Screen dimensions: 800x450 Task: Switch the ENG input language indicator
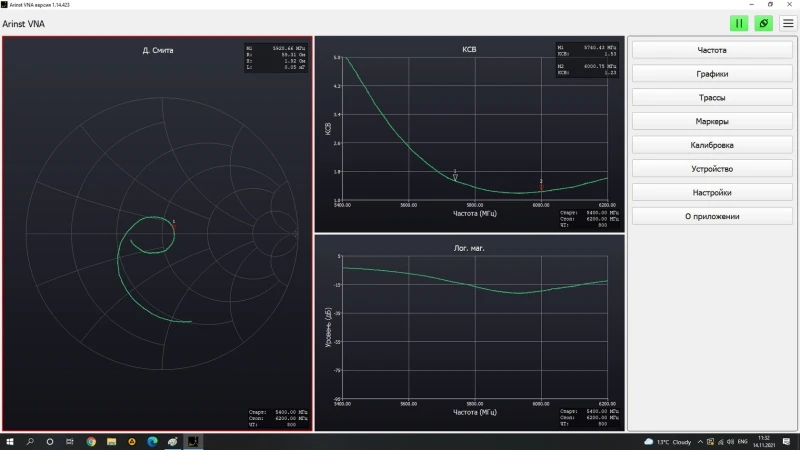[x=742, y=442]
